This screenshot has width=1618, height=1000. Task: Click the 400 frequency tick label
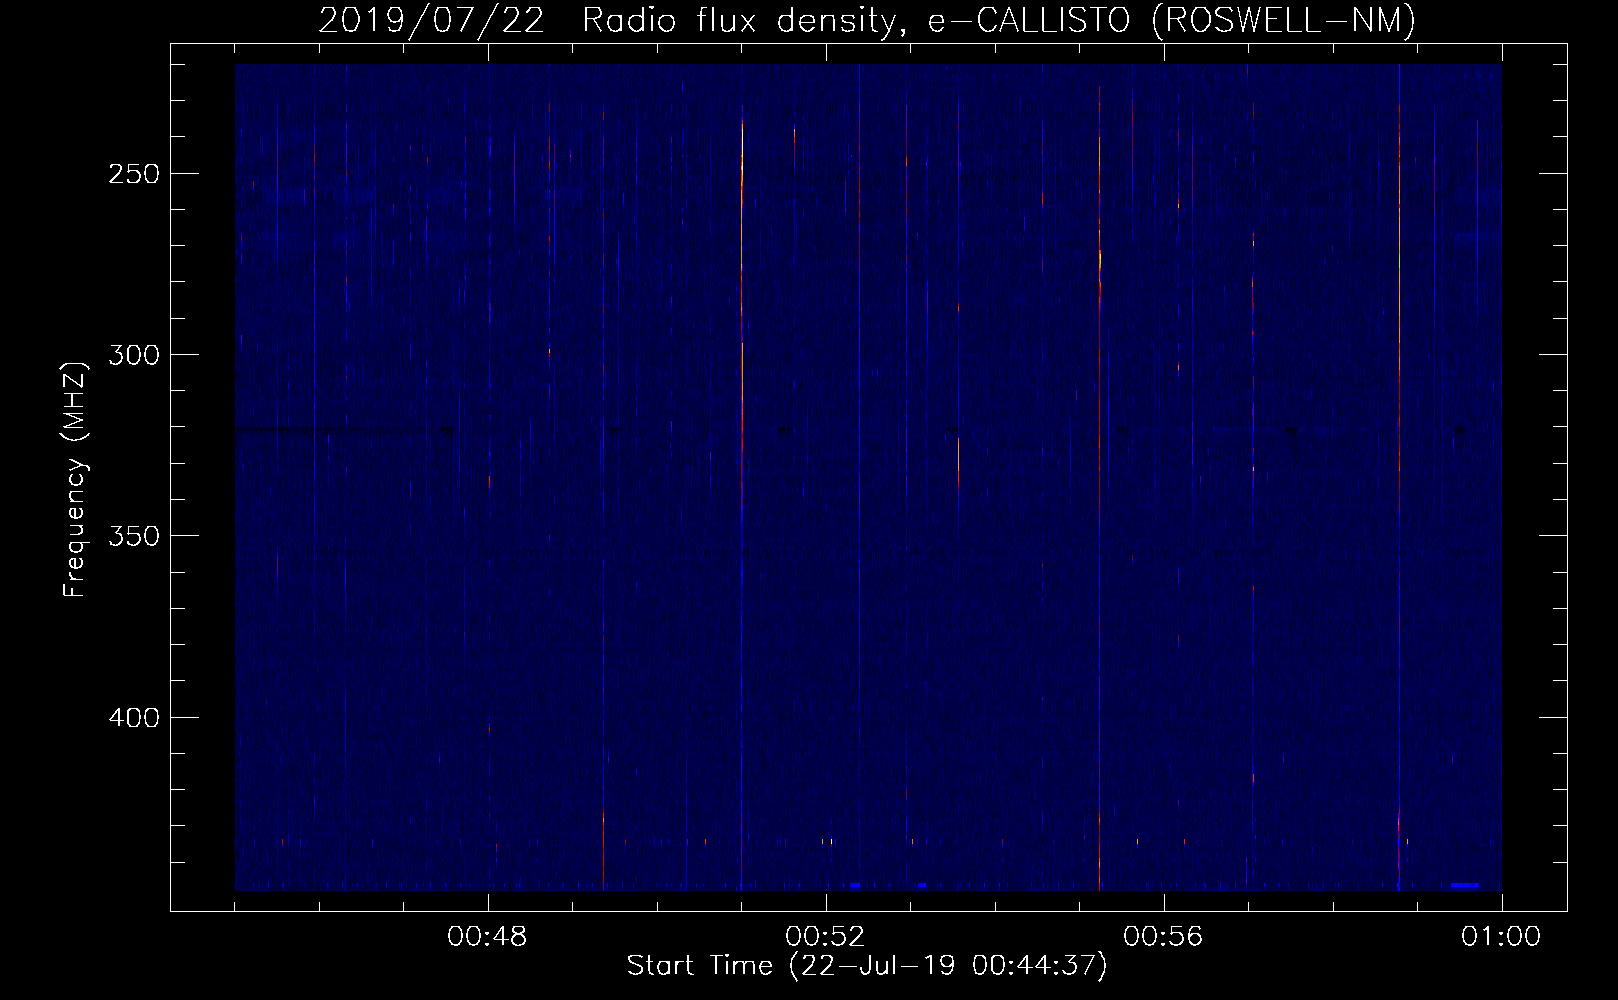pyautogui.click(x=133, y=718)
